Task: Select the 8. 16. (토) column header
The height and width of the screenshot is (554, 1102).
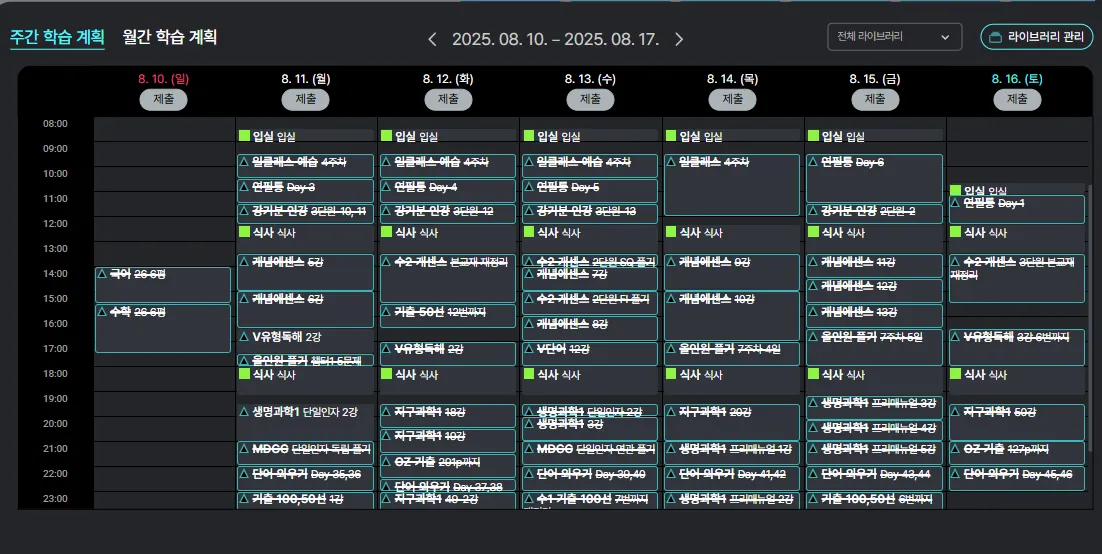Action: 1016,79
